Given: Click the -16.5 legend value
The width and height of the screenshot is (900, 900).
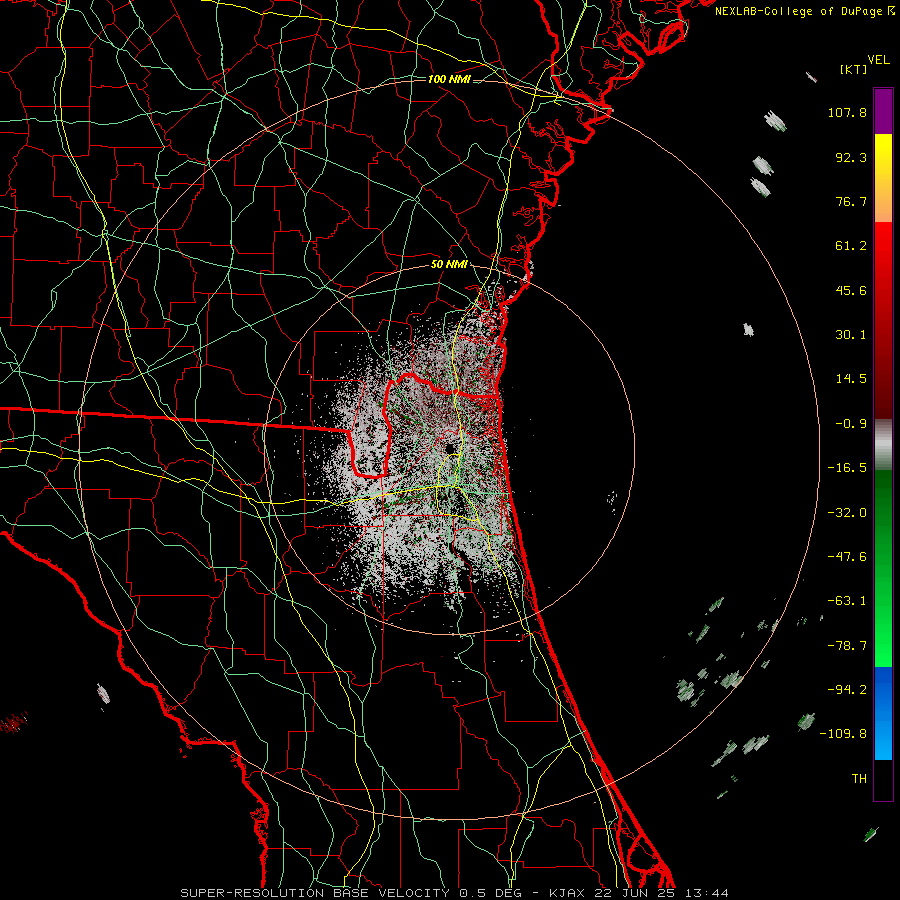Looking at the screenshot, I should [x=847, y=468].
